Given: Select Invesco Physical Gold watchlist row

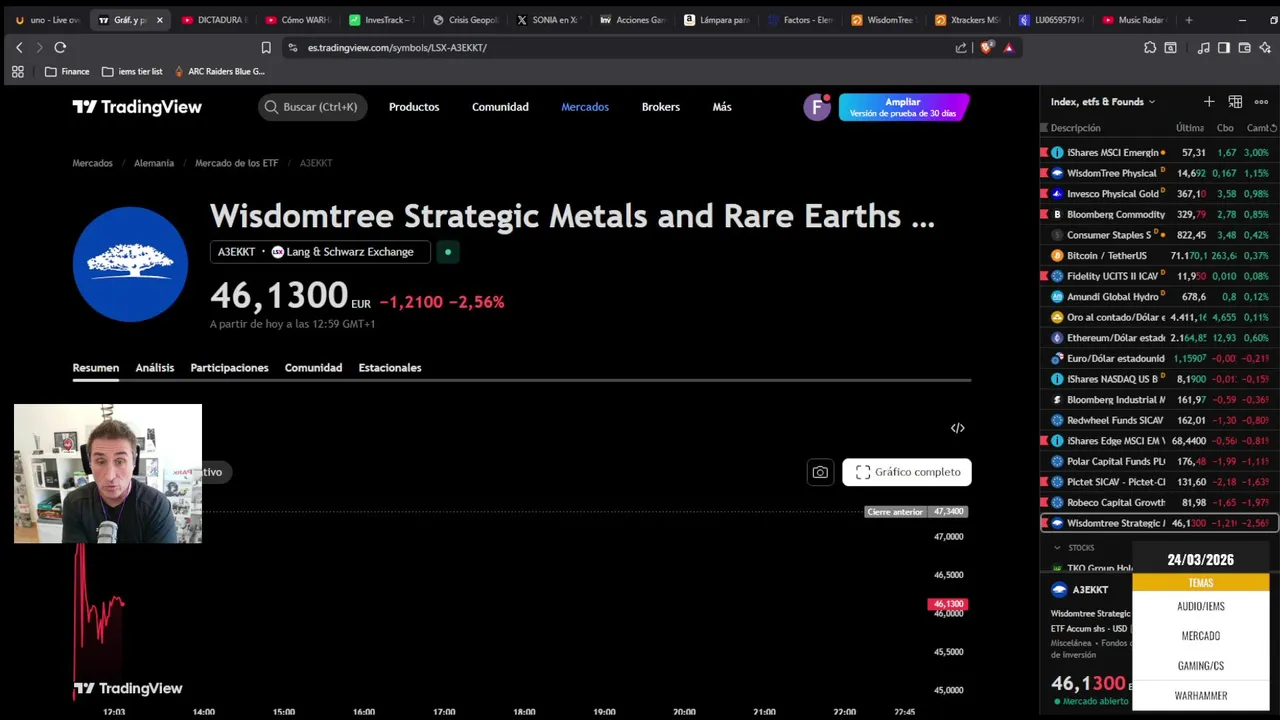Looking at the screenshot, I should coord(1160,194).
